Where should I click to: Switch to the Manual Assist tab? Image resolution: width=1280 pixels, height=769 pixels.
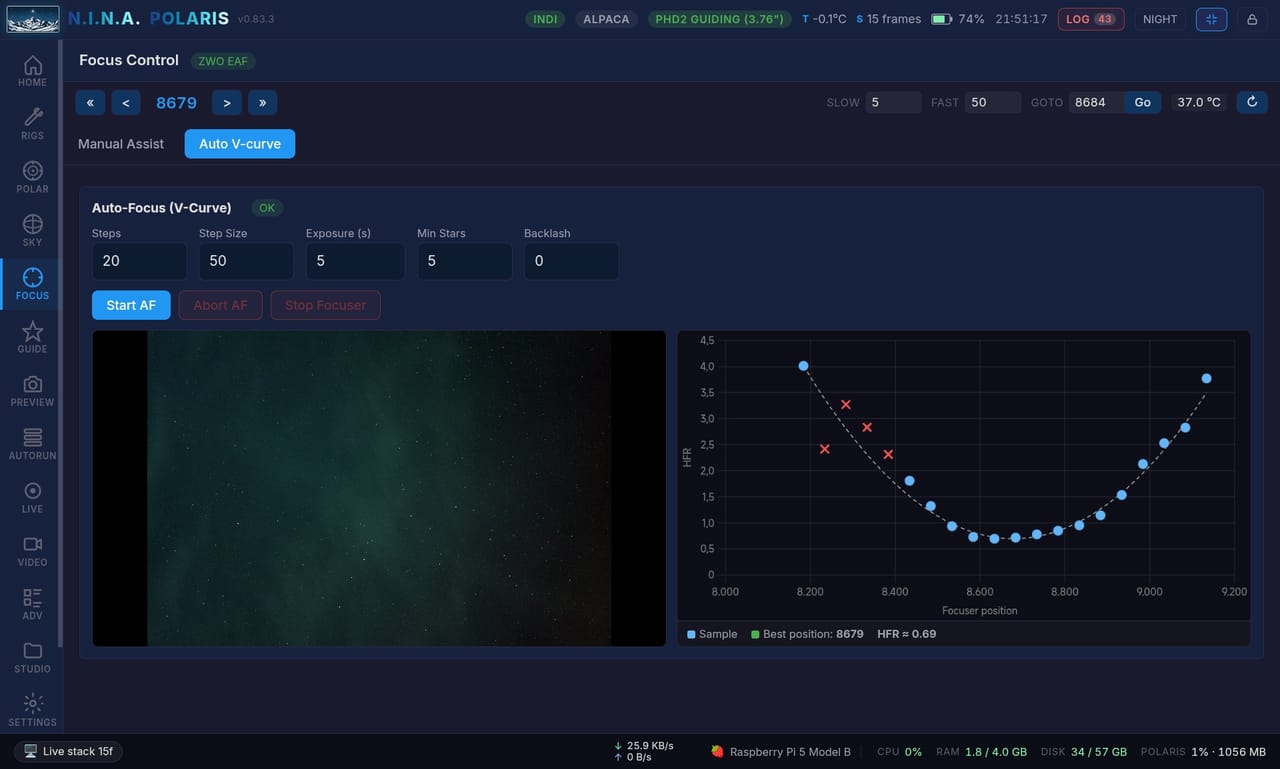pos(121,144)
